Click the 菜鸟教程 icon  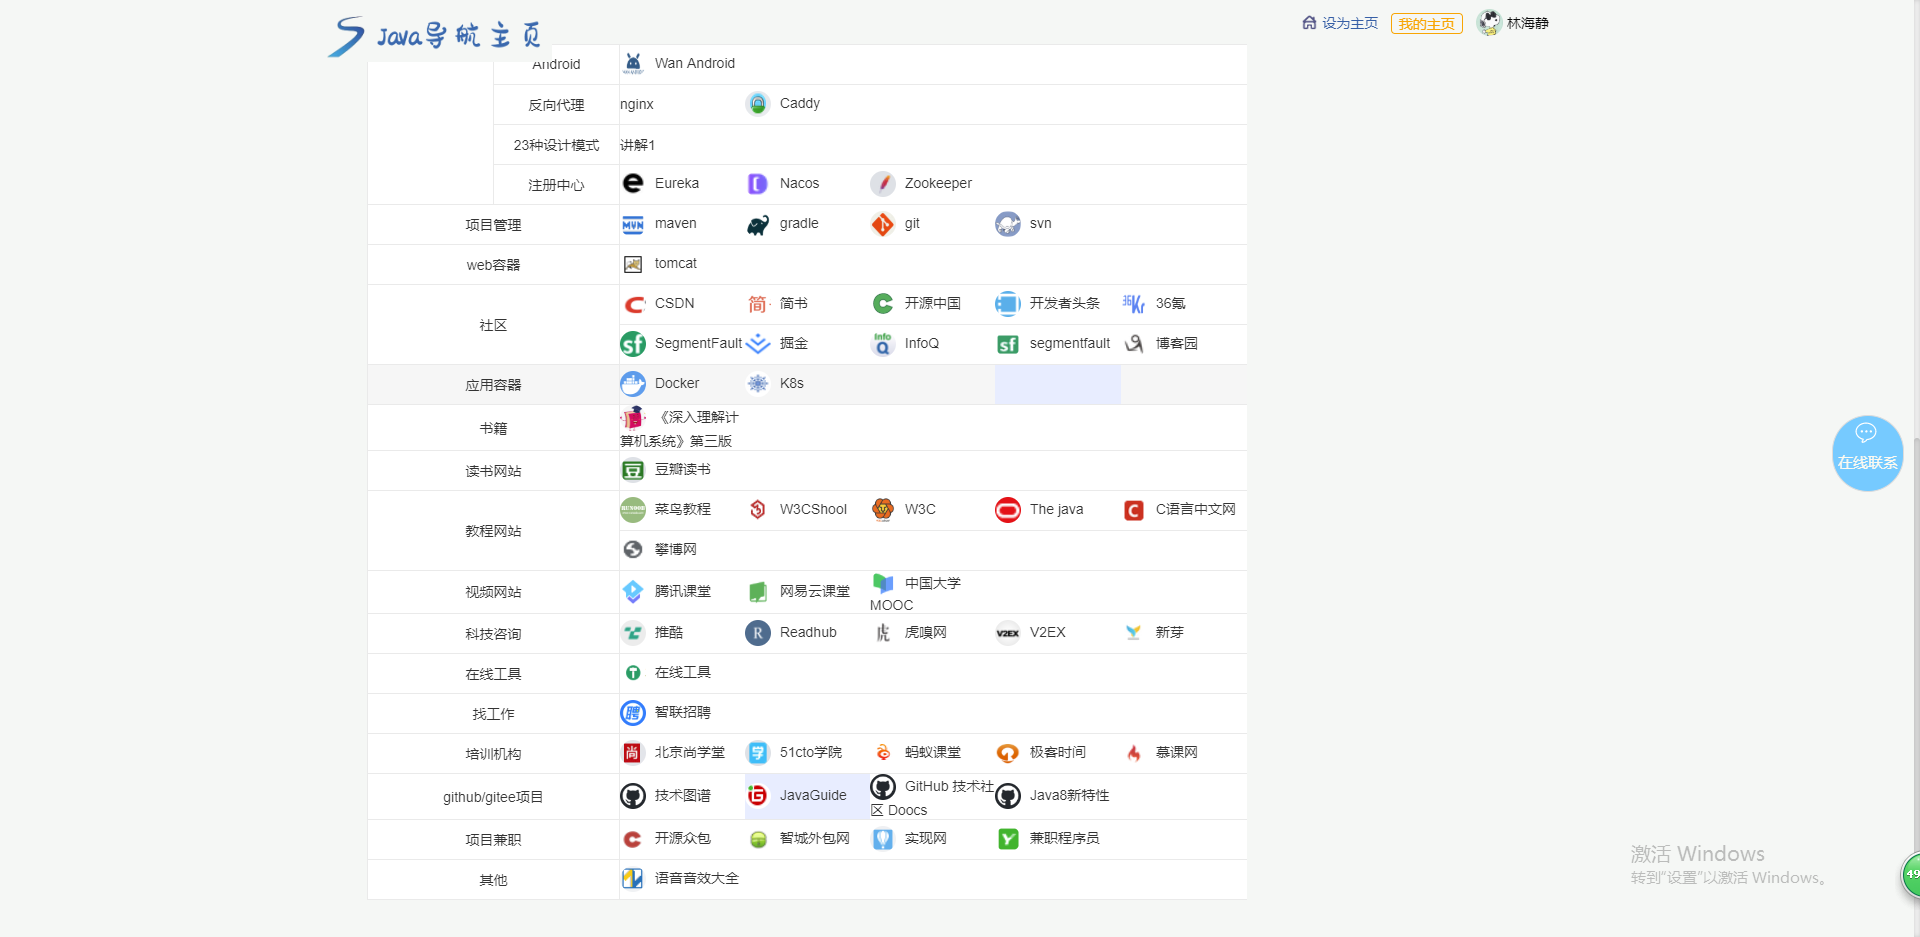pos(633,510)
